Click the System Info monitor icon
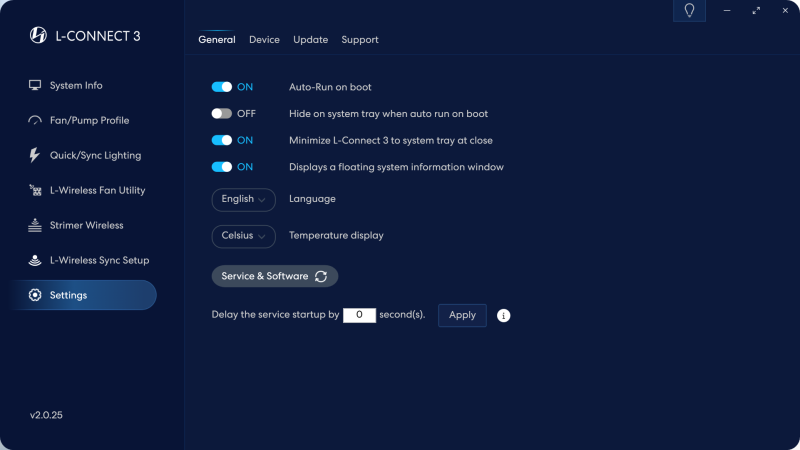Viewport: 800px width, 450px height. coord(35,85)
